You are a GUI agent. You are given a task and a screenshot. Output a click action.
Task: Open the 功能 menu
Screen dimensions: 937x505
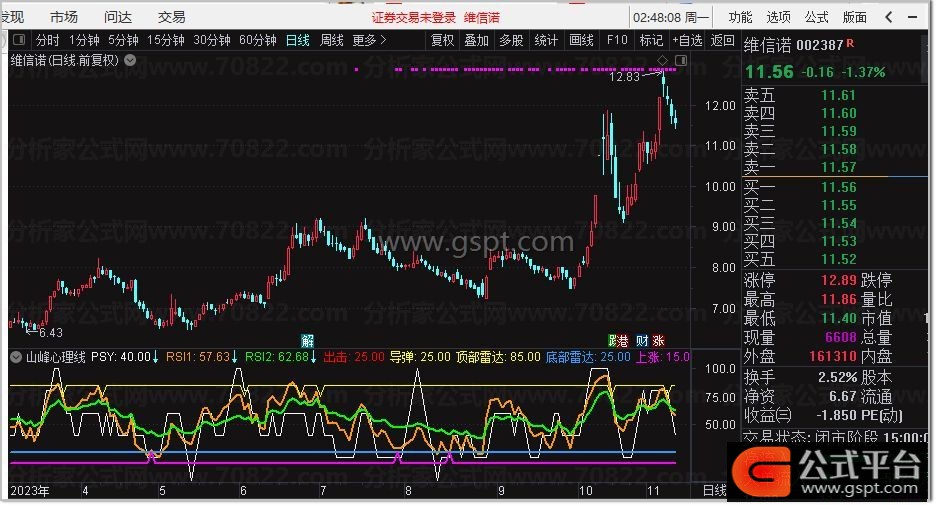[740, 17]
